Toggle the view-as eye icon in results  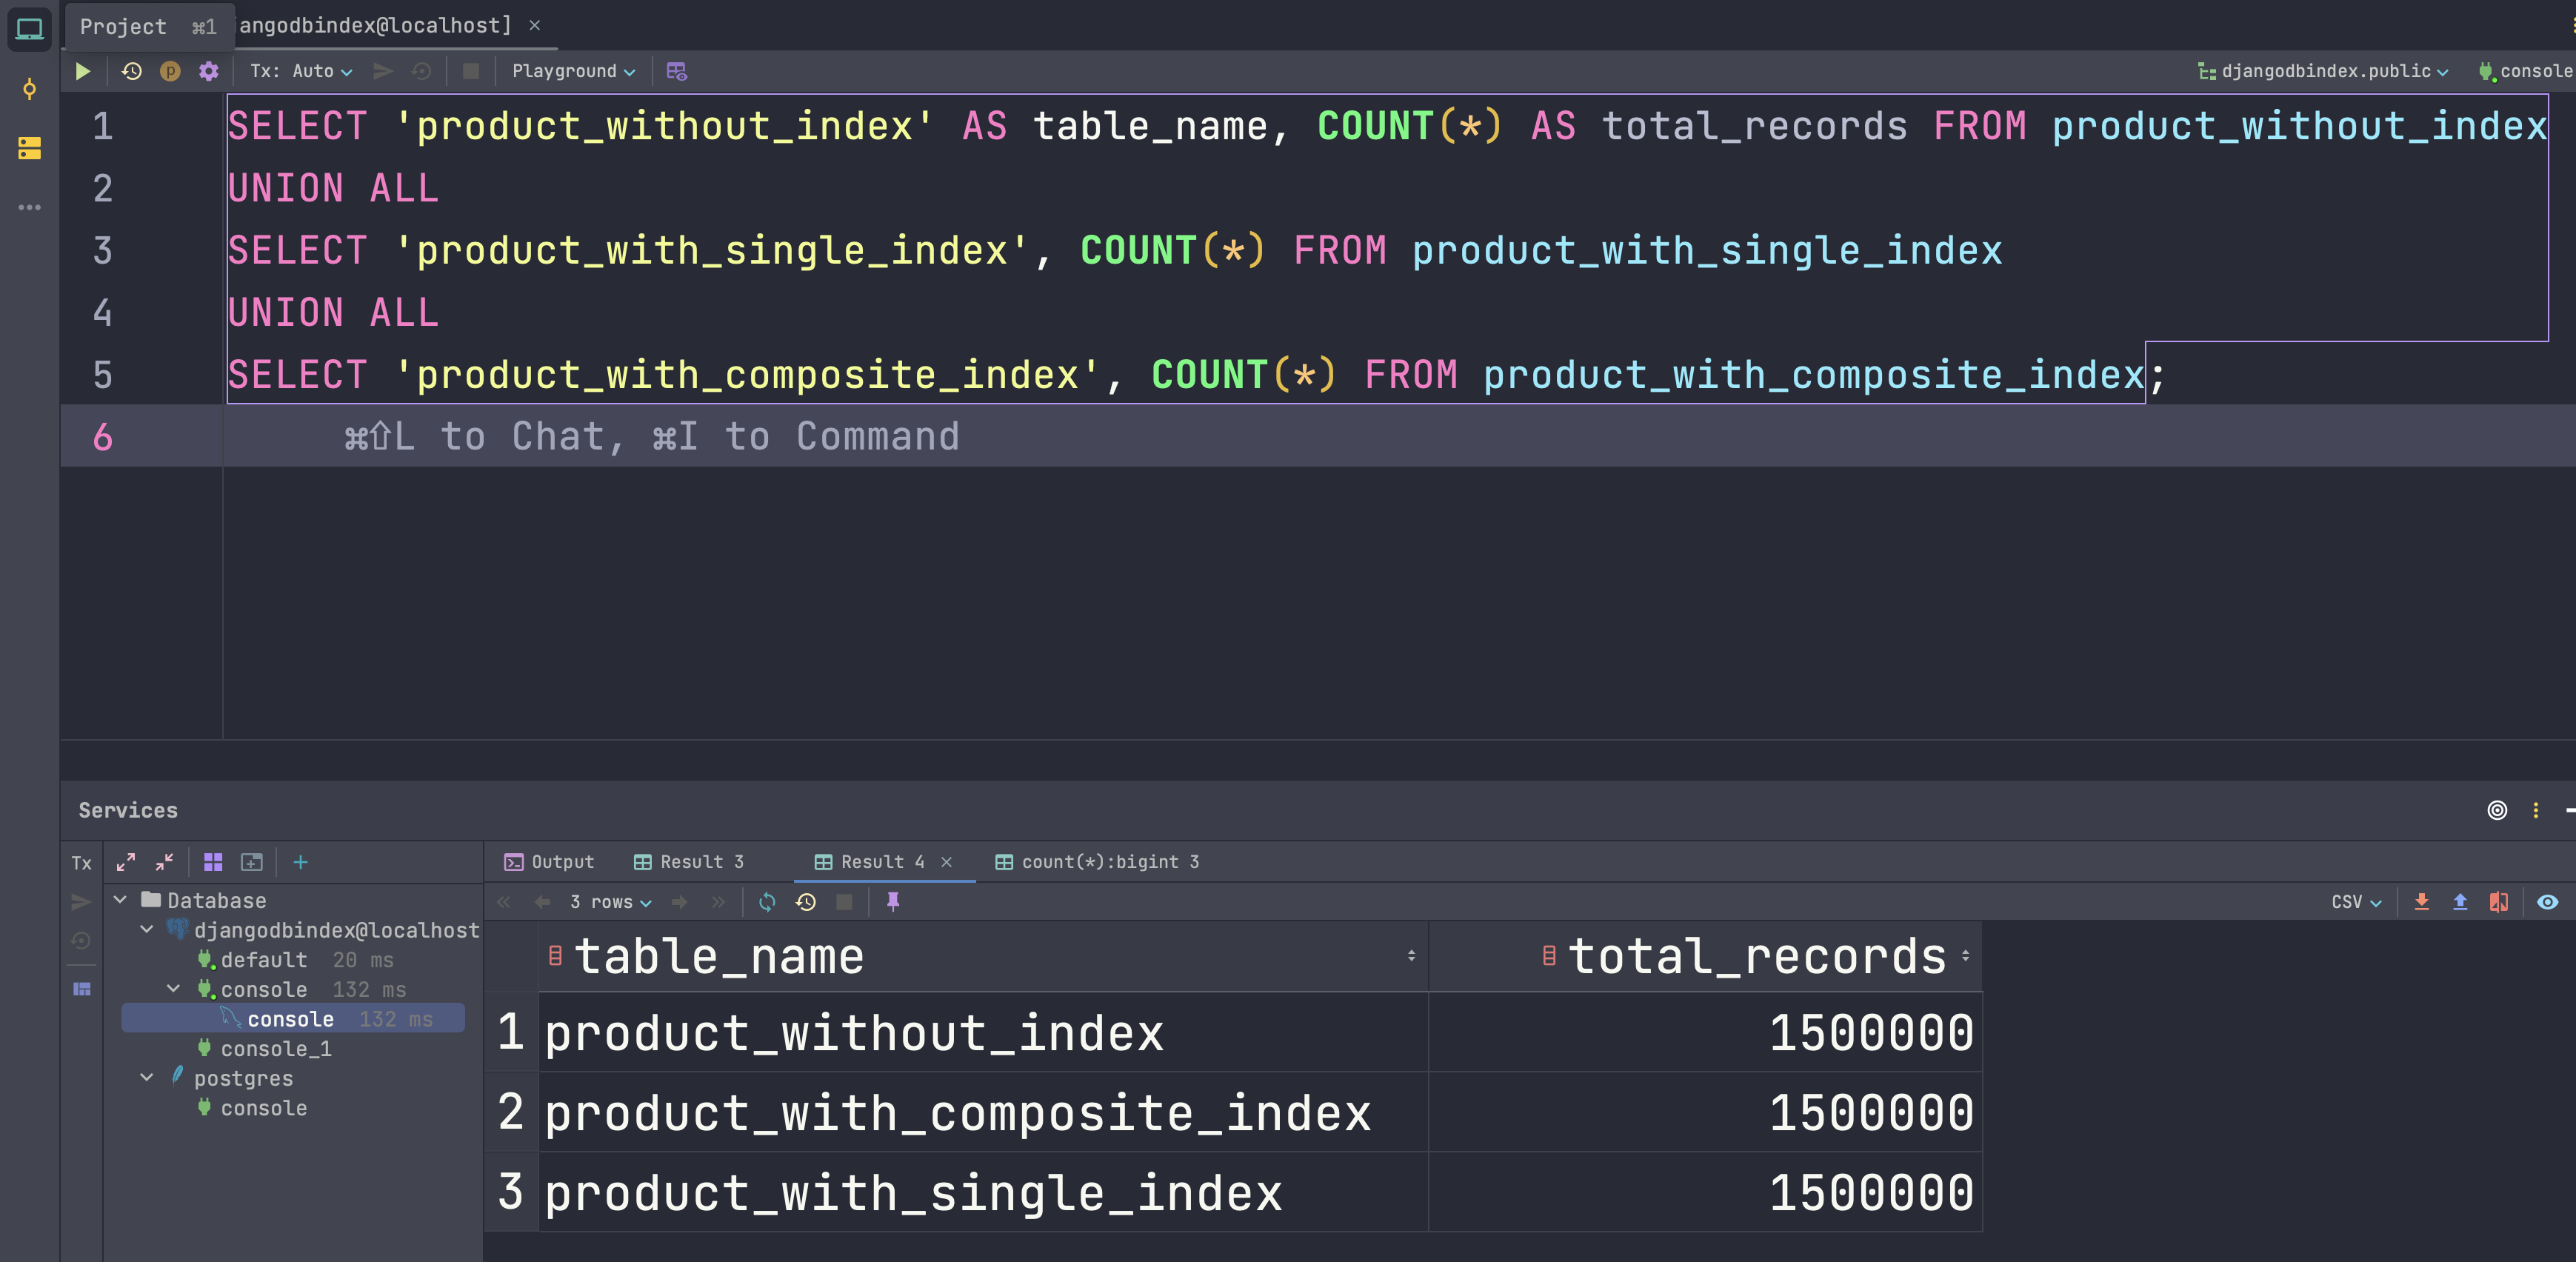pos(2547,902)
